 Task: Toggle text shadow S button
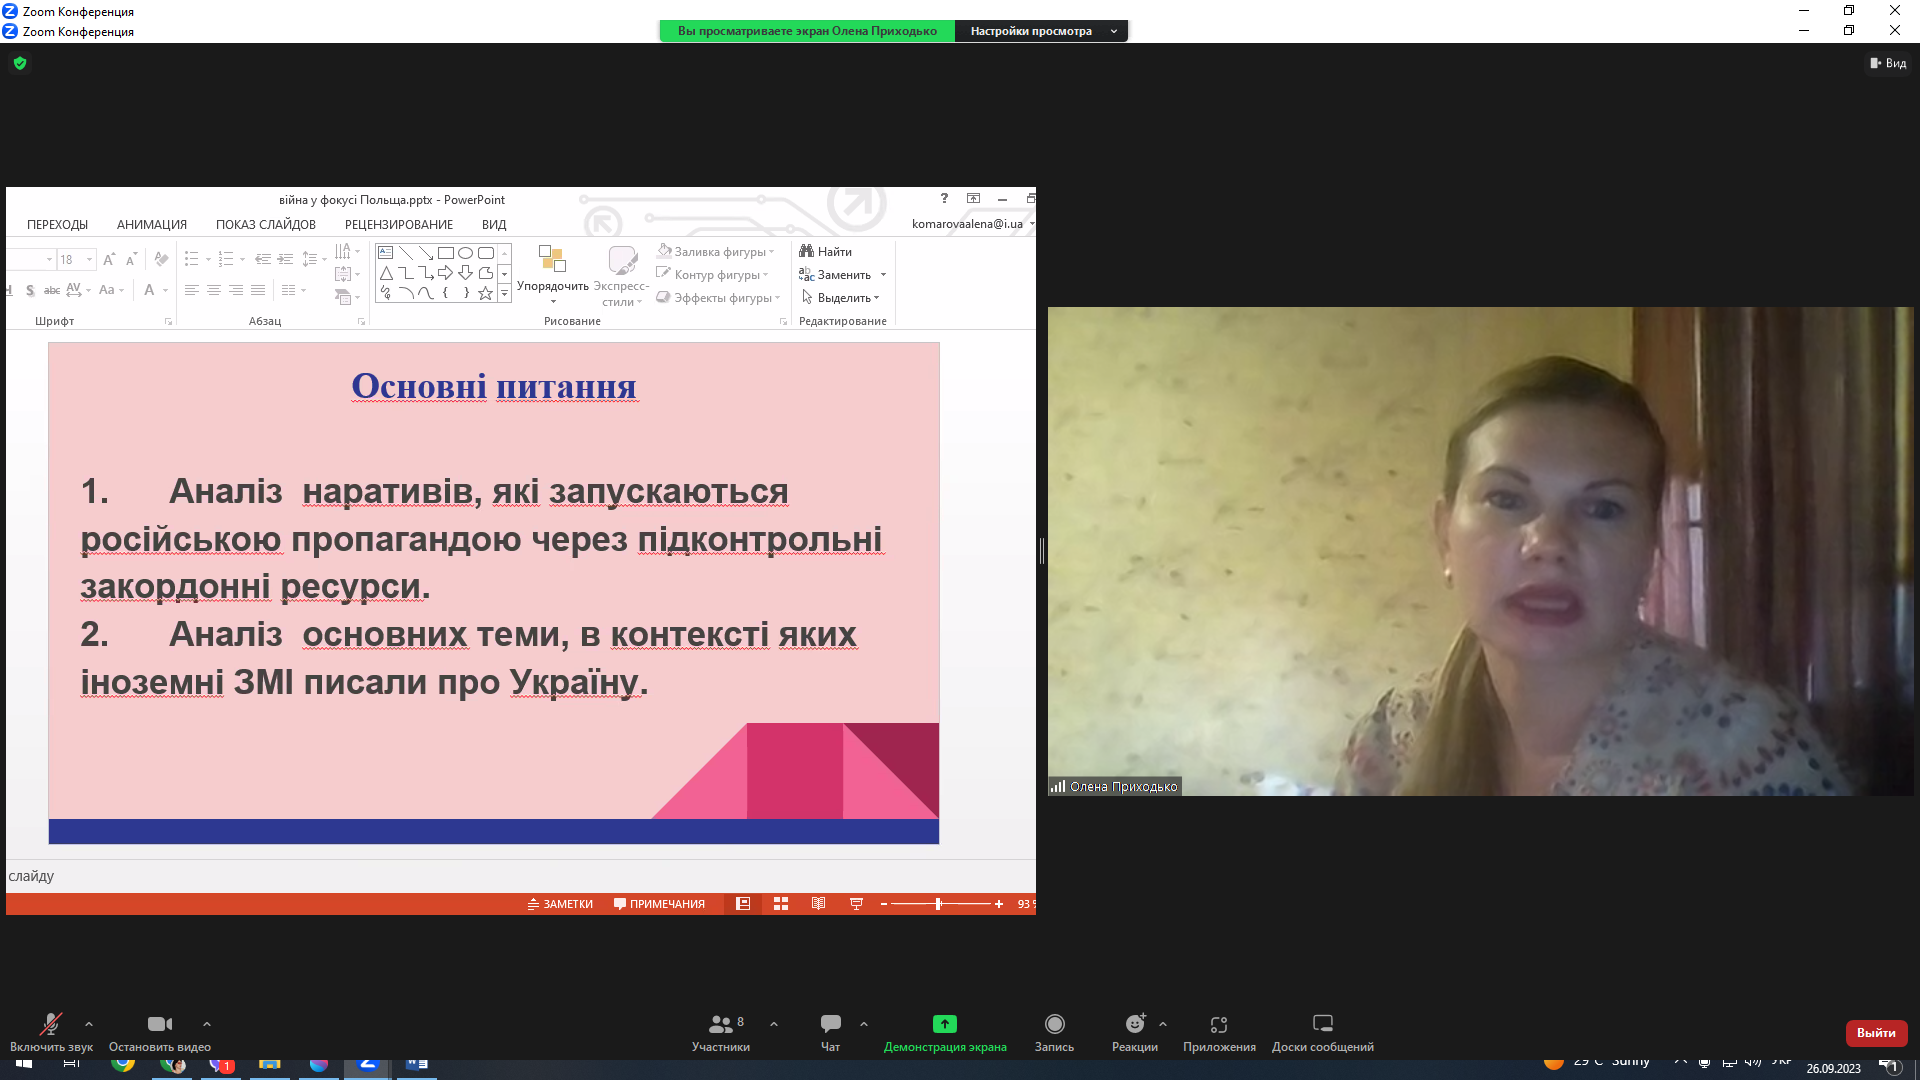coord(30,290)
